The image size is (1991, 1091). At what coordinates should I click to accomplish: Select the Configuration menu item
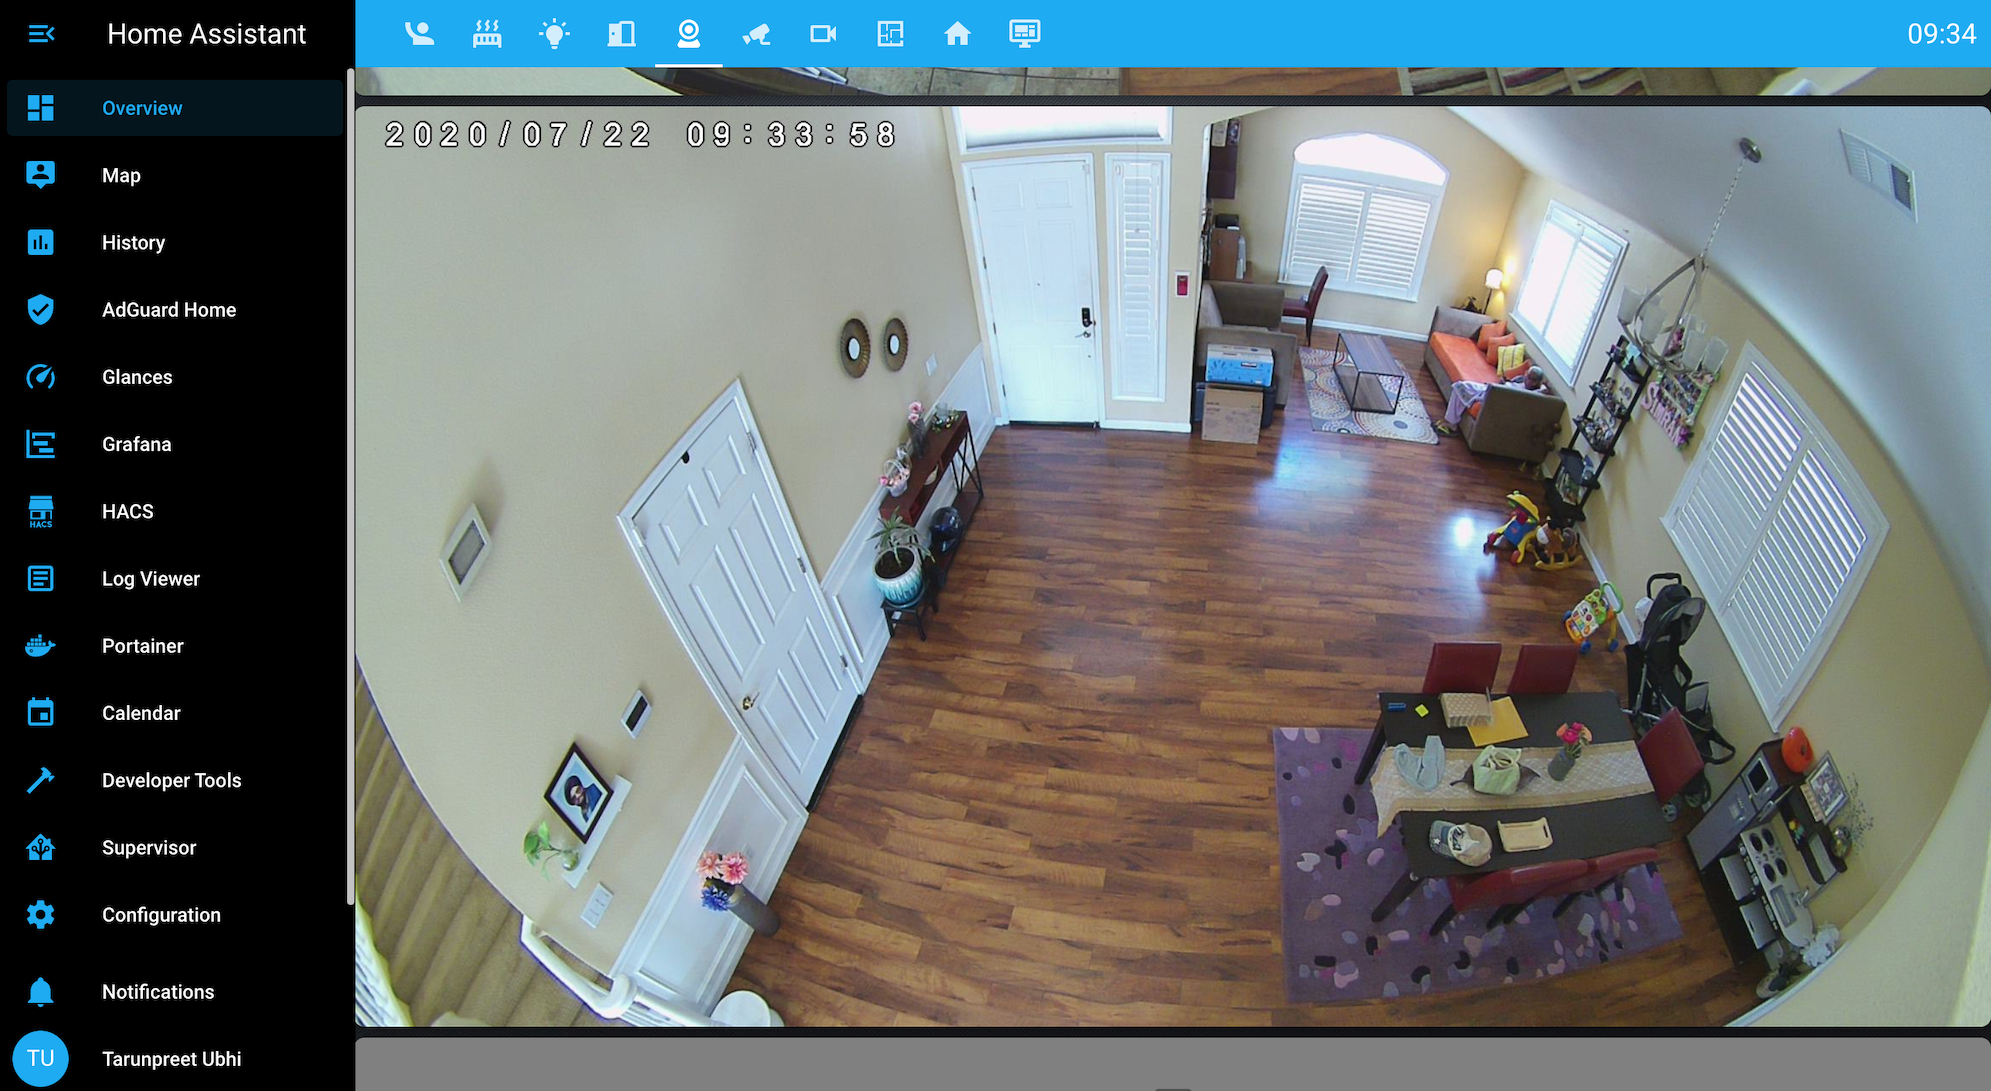coord(161,914)
